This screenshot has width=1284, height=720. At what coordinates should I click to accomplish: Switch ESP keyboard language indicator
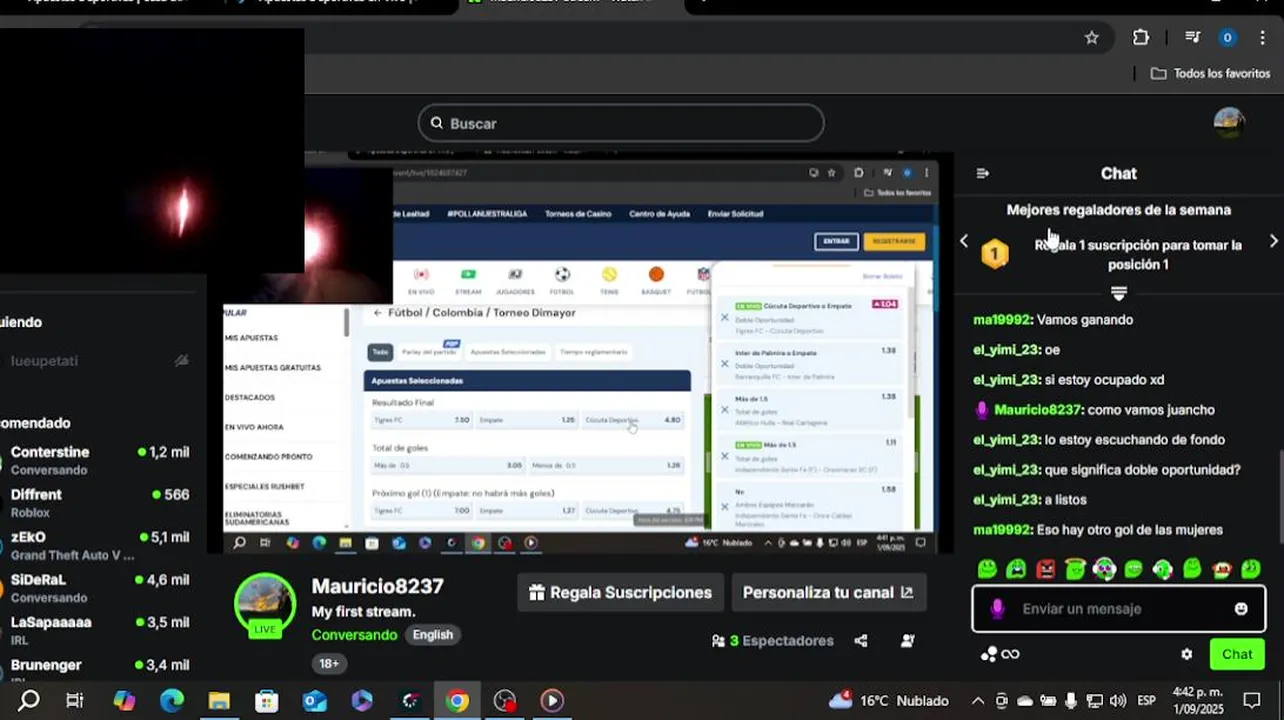coord(1147,701)
